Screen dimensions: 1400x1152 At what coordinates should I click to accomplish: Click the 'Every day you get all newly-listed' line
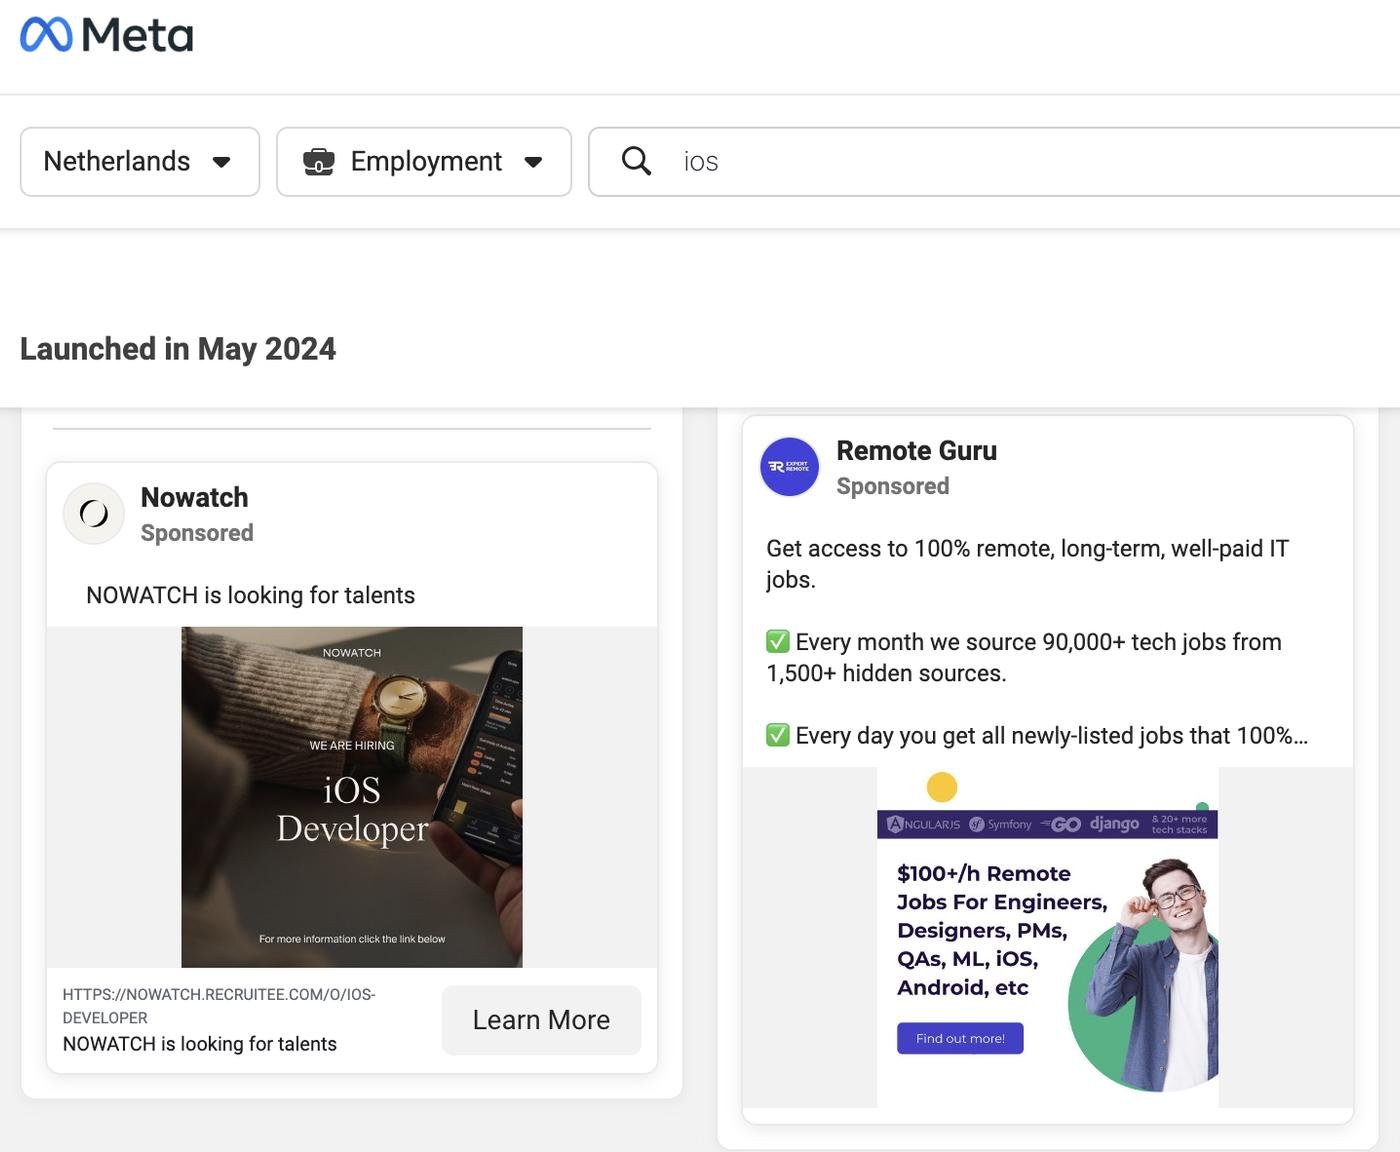coord(1037,735)
